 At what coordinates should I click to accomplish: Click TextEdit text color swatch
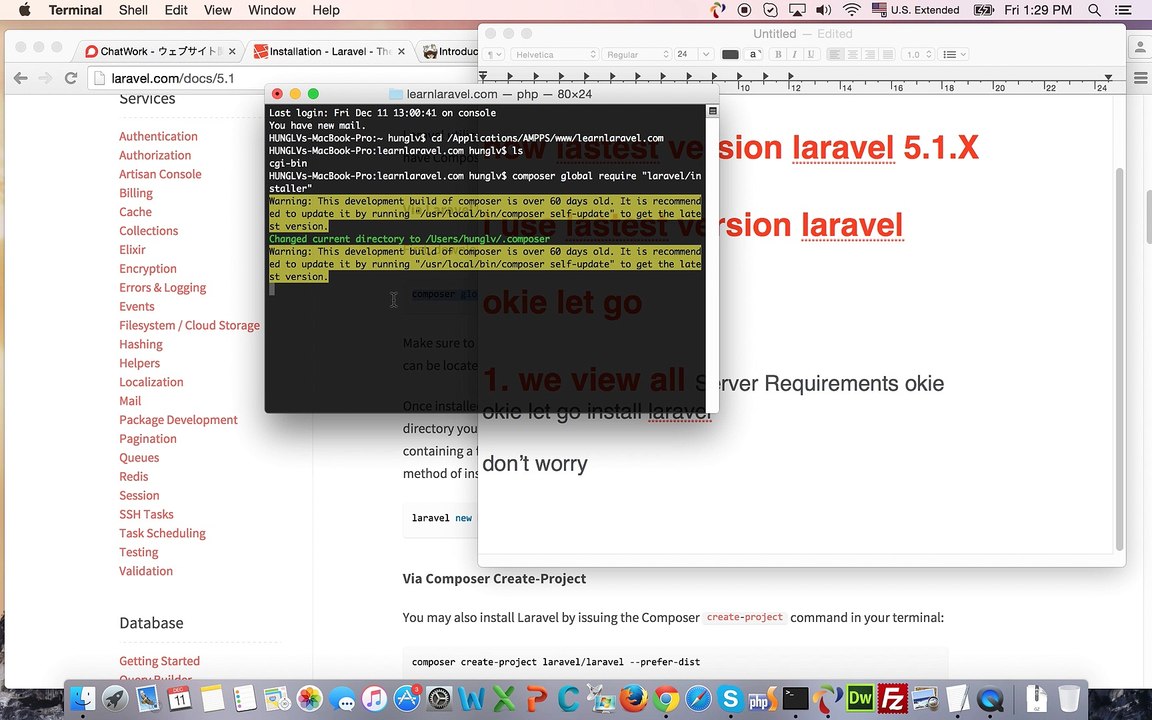[730, 54]
